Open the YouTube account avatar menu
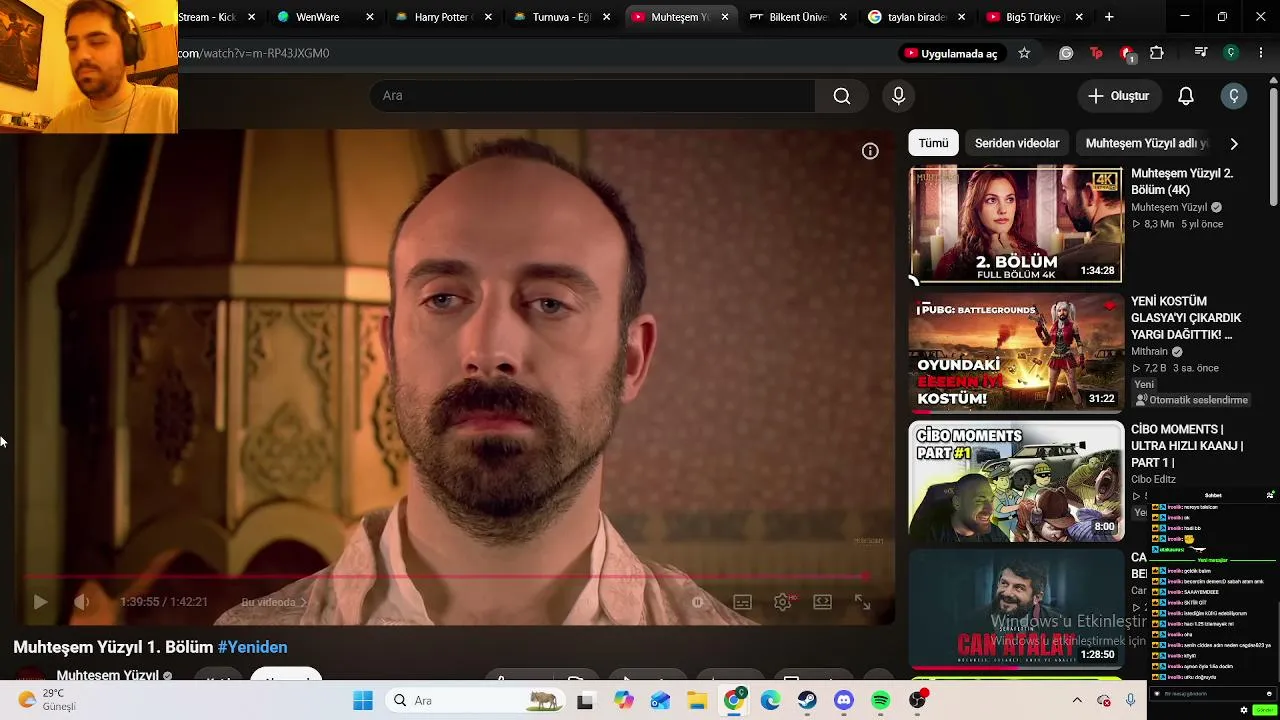Image resolution: width=1280 pixels, height=720 pixels. click(x=1234, y=96)
